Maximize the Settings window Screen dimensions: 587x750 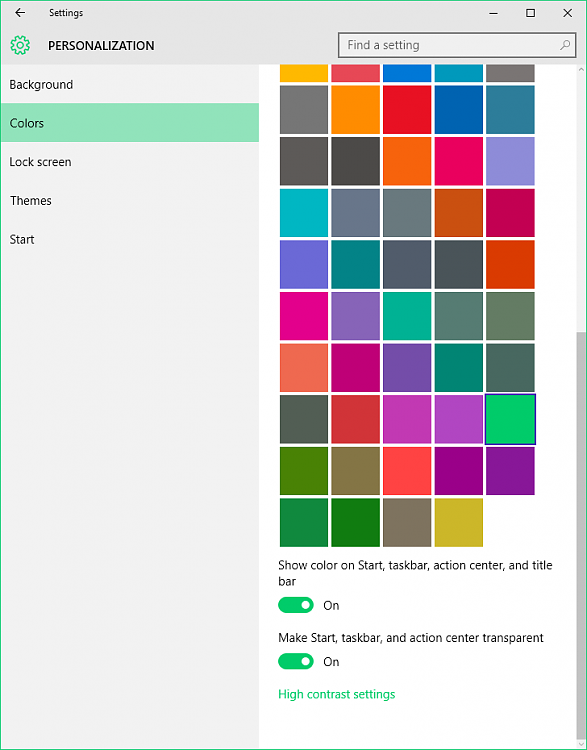pyautogui.click(x=530, y=13)
